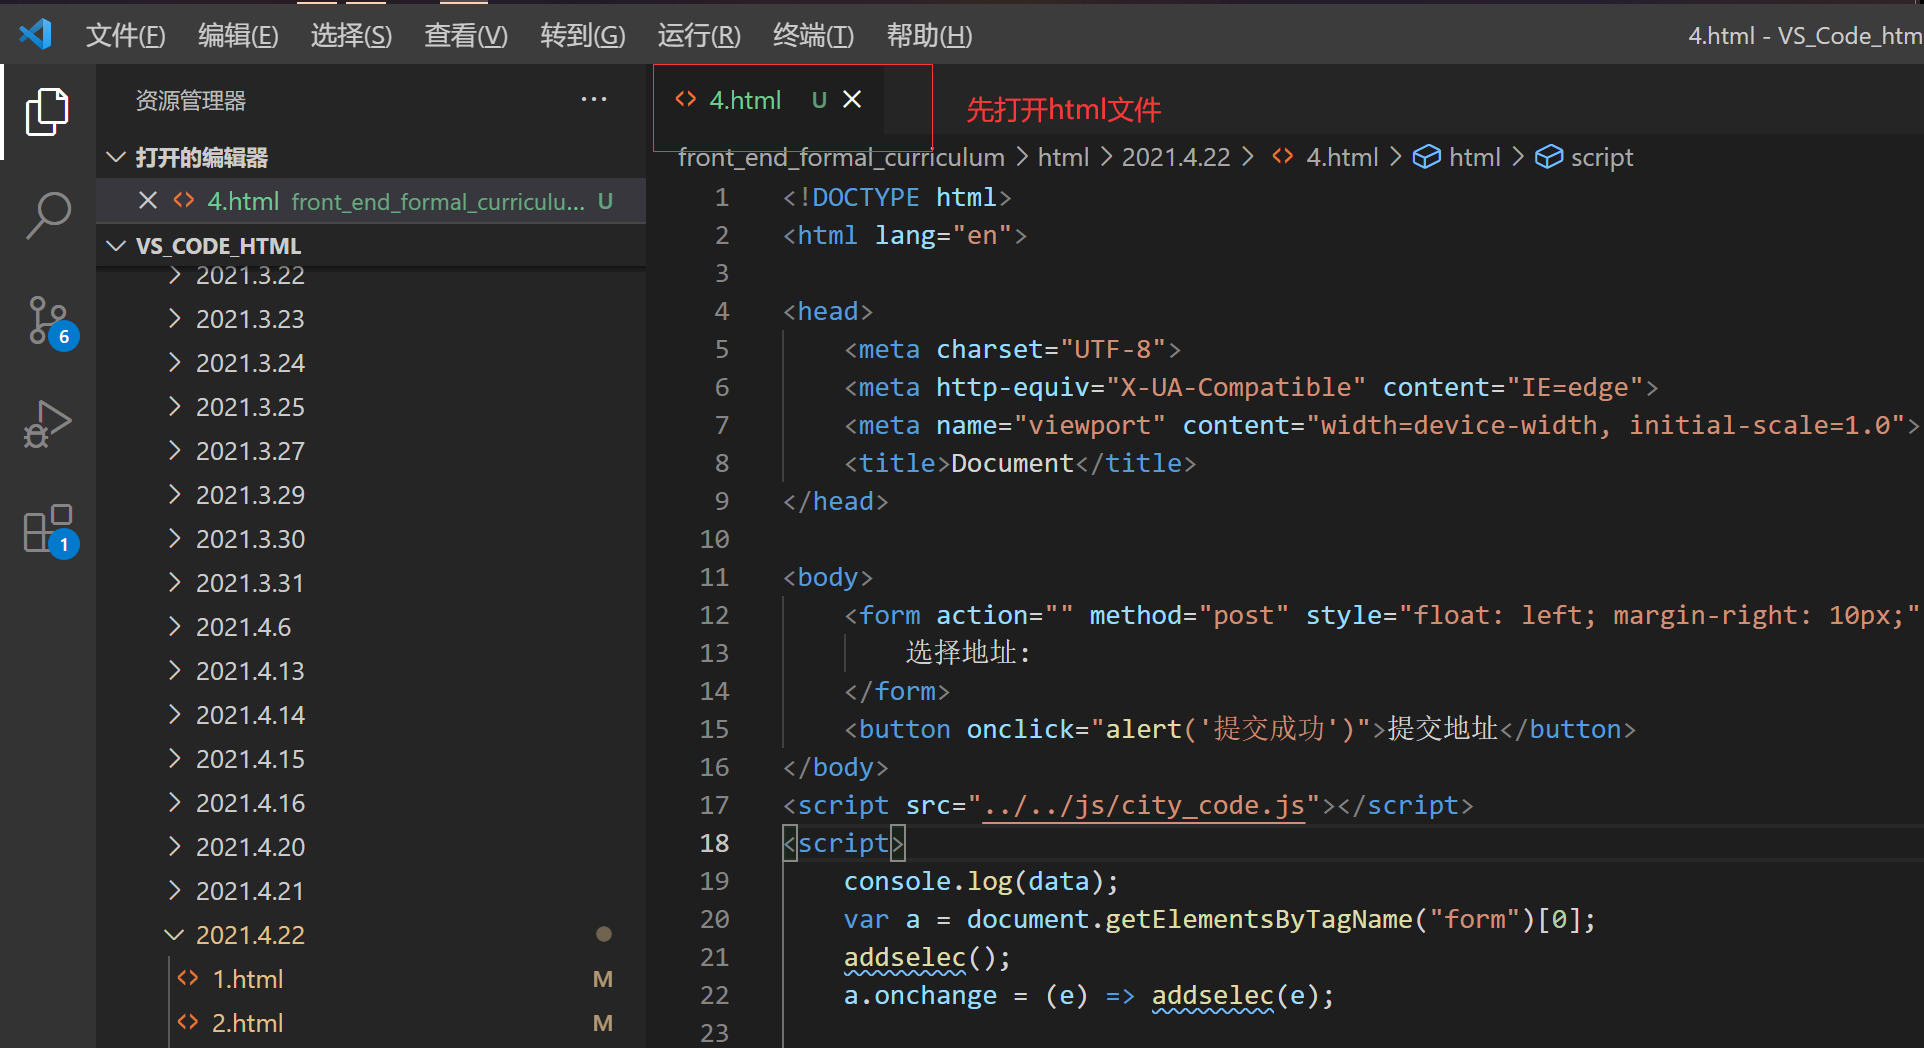
Task: Open the 运行 menu
Action: point(698,35)
